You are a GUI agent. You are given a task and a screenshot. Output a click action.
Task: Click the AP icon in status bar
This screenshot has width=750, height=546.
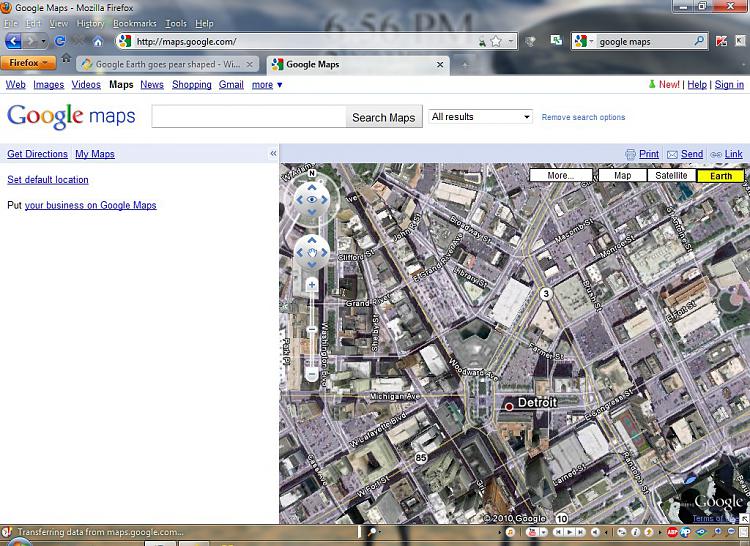(685, 532)
